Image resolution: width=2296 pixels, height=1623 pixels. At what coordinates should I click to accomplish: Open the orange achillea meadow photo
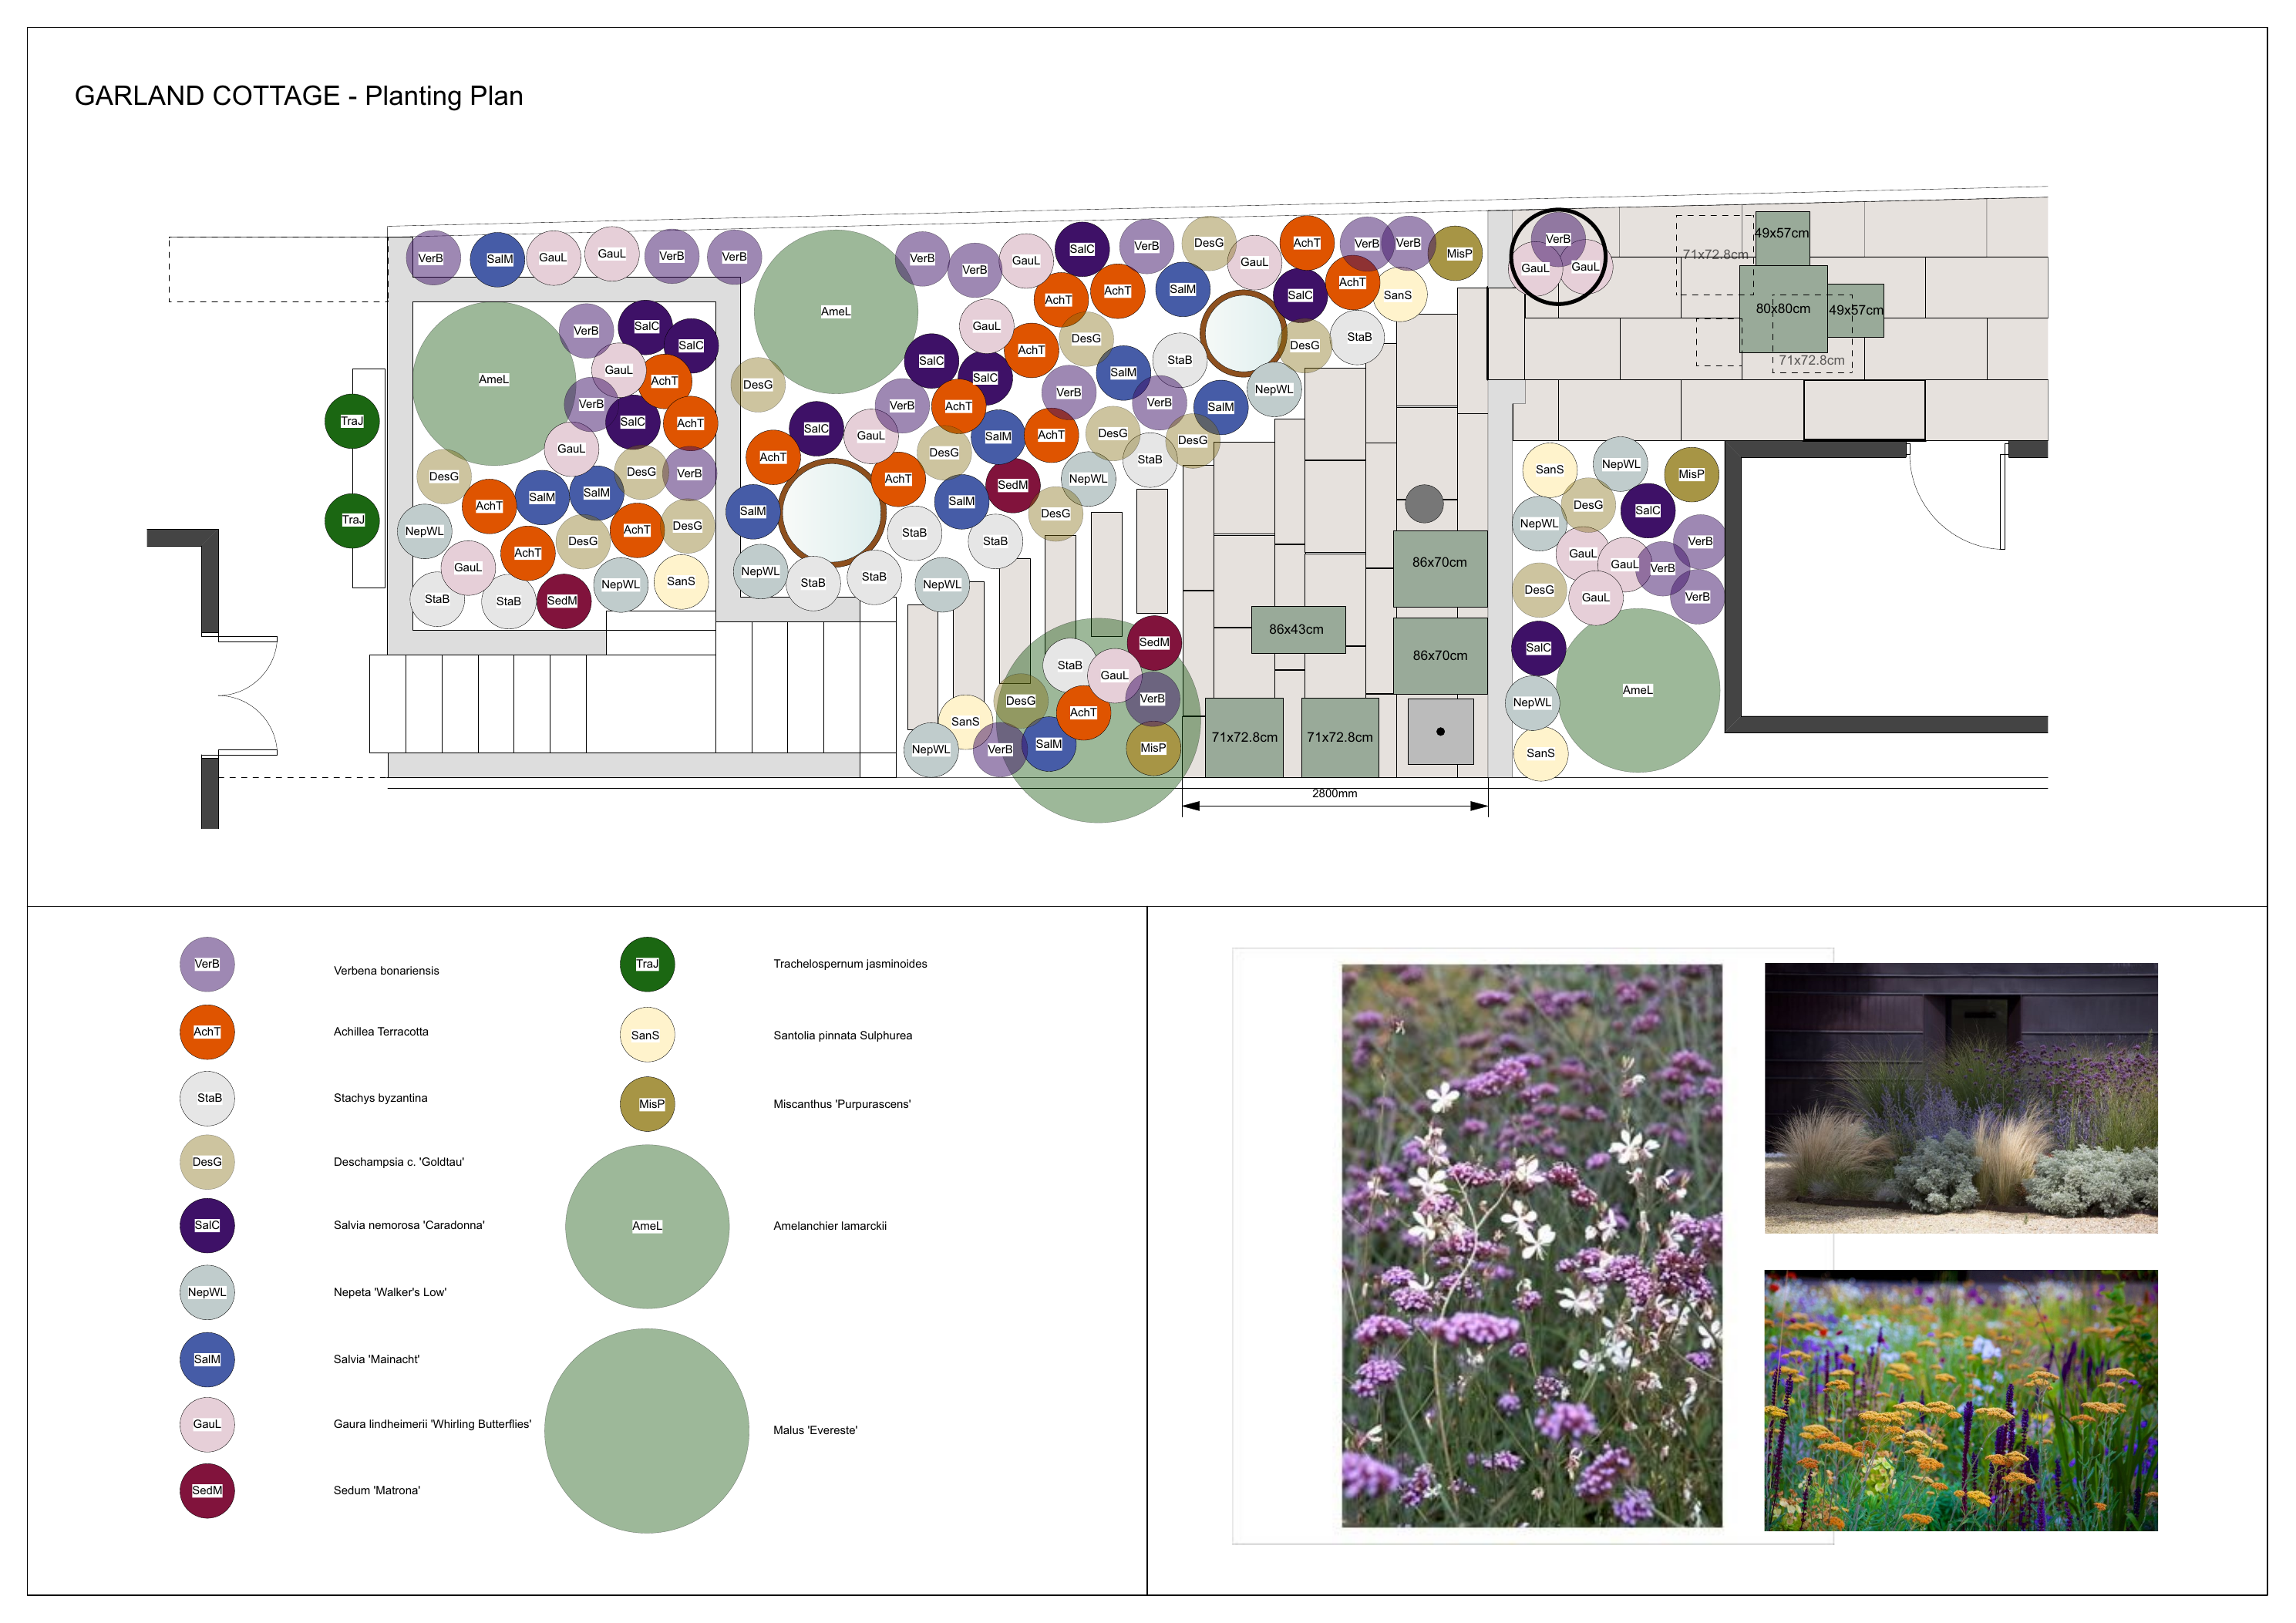(x=1960, y=1400)
